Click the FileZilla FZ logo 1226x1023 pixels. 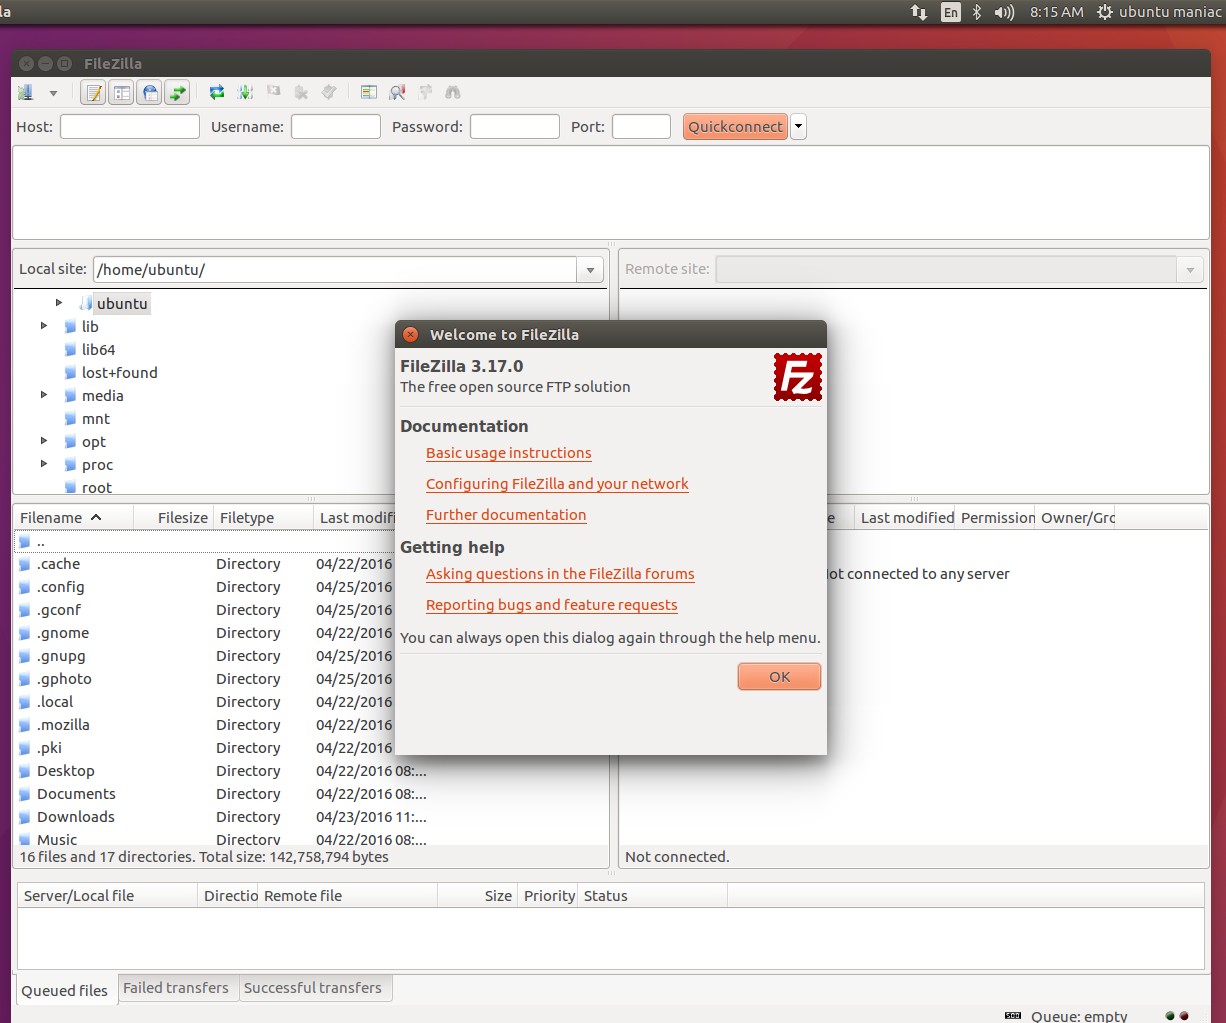797,377
